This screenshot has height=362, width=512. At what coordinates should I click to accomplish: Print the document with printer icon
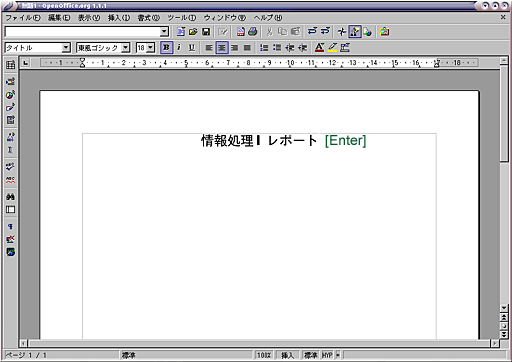click(253, 32)
